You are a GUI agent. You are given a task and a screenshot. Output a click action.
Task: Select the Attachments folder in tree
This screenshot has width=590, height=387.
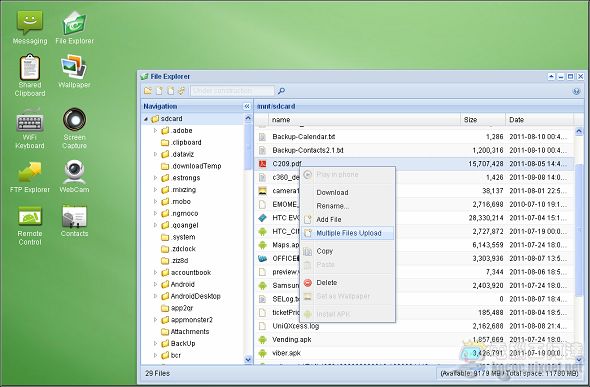(x=185, y=332)
